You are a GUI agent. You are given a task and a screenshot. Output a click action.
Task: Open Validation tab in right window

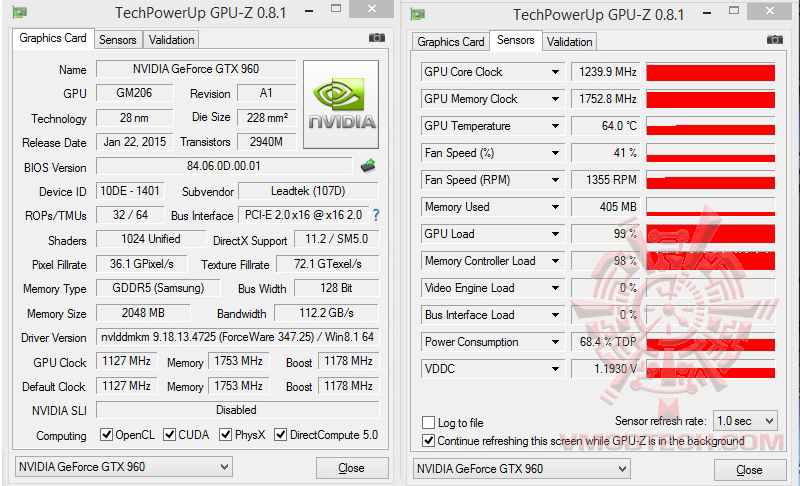[569, 42]
